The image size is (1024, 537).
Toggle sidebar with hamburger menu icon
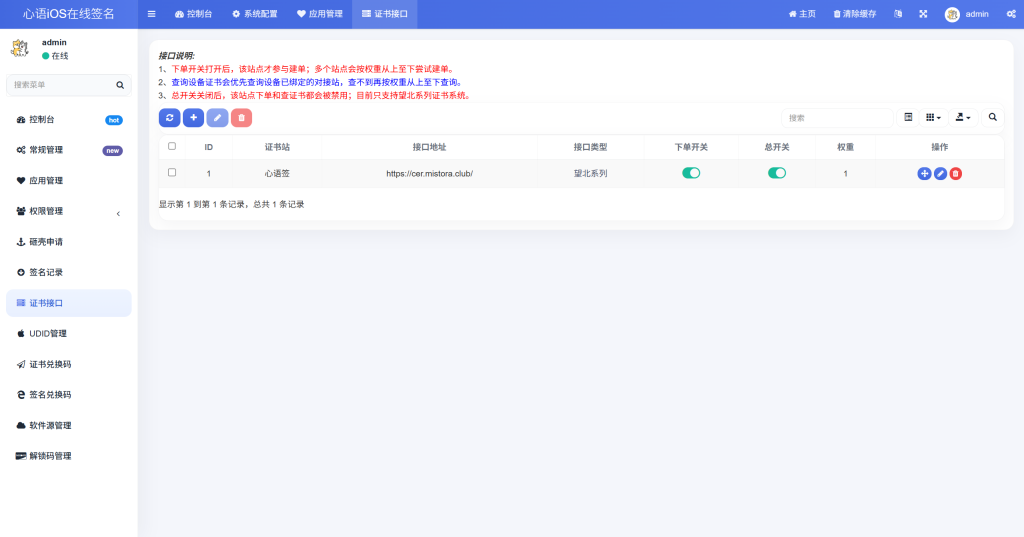[152, 14]
